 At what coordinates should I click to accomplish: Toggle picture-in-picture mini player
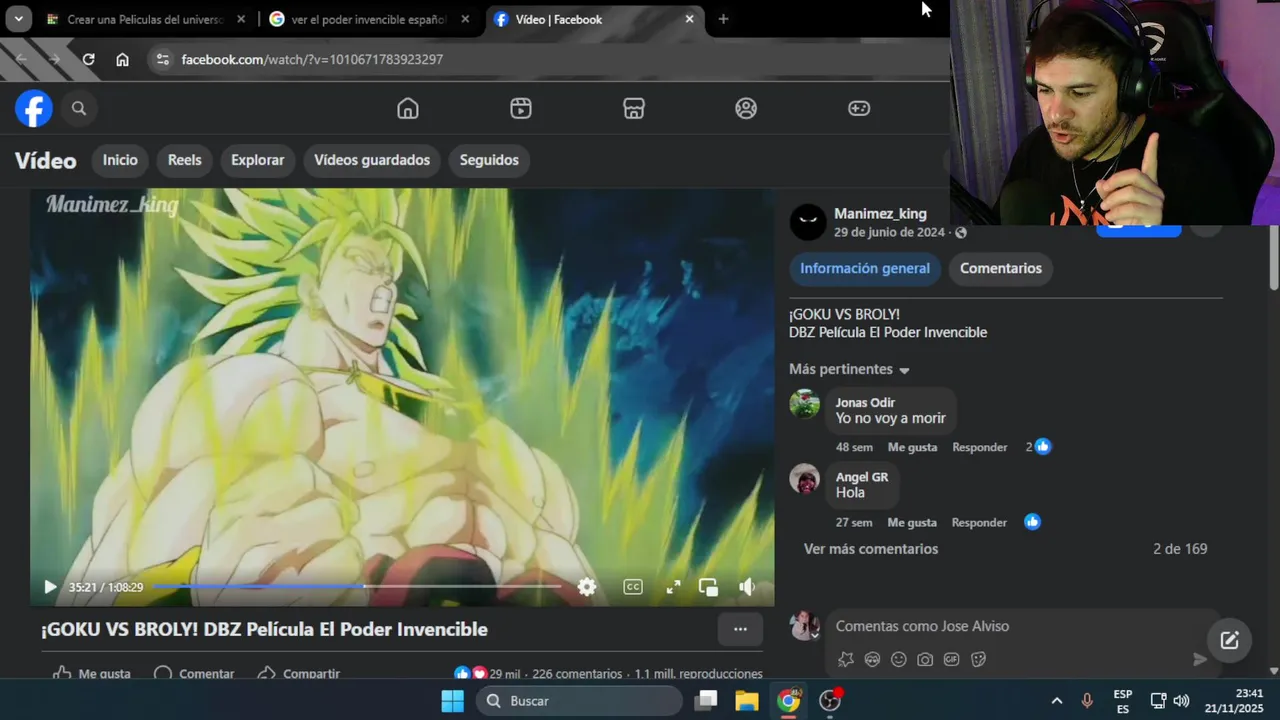coord(708,587)
